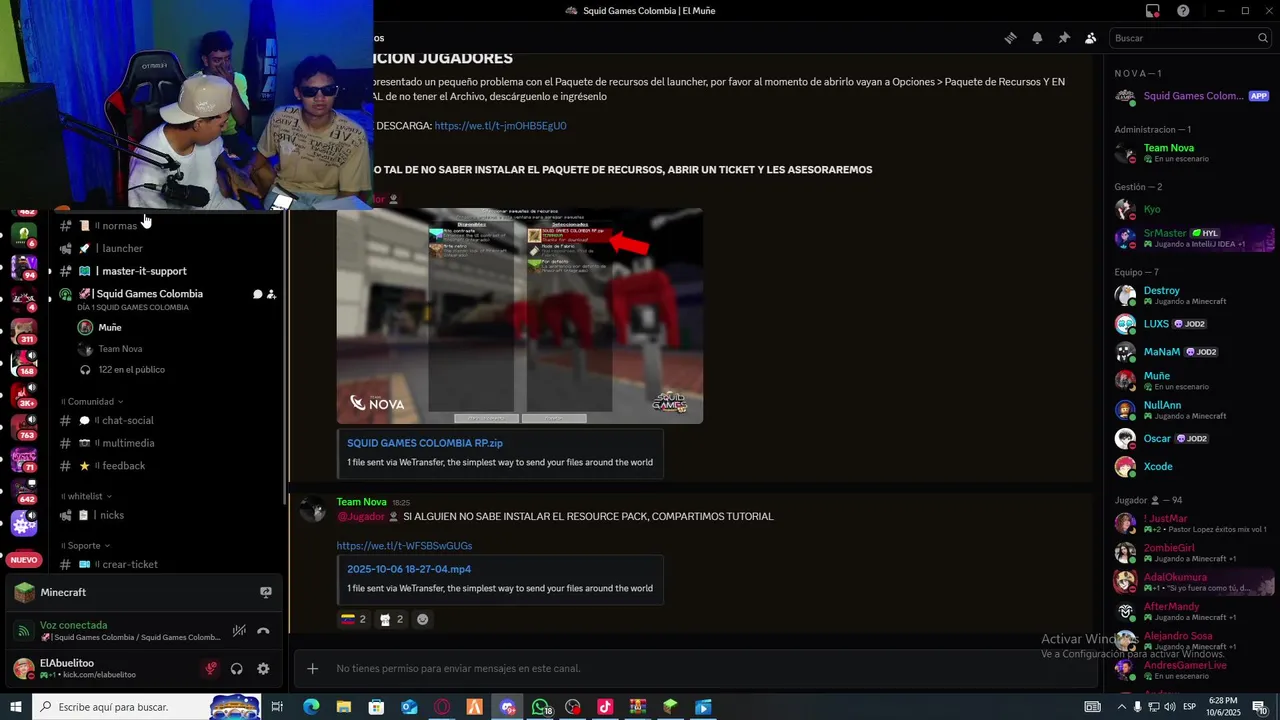This screenshot has height=720, width=1280.
Task: Collapse the whitelist category
Action: coord(88,496)
